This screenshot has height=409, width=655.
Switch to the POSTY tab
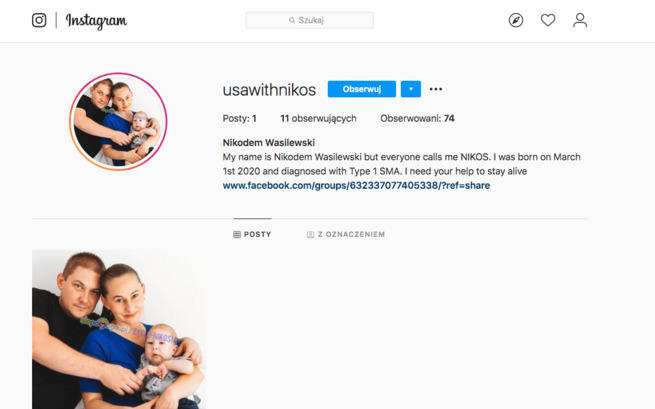(252, 234)
